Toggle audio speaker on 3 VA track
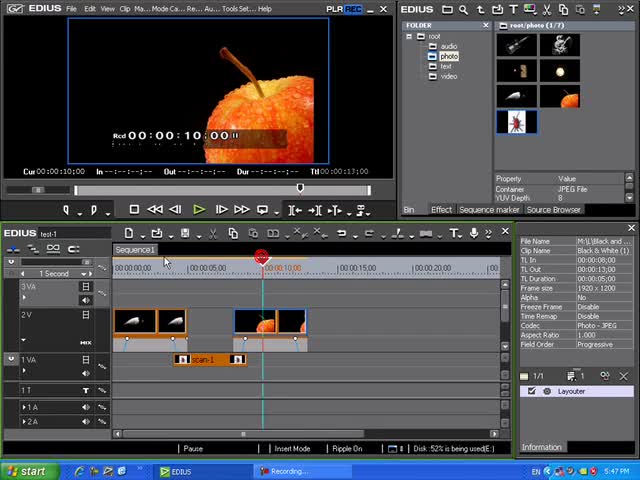The image size is (640, 480). tap(87, 300)
